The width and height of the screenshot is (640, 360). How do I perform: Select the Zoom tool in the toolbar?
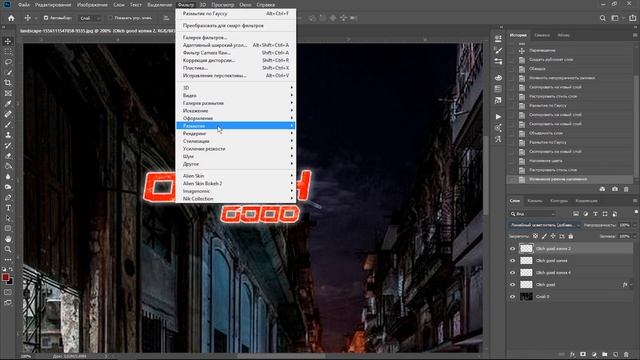point(8,249)
